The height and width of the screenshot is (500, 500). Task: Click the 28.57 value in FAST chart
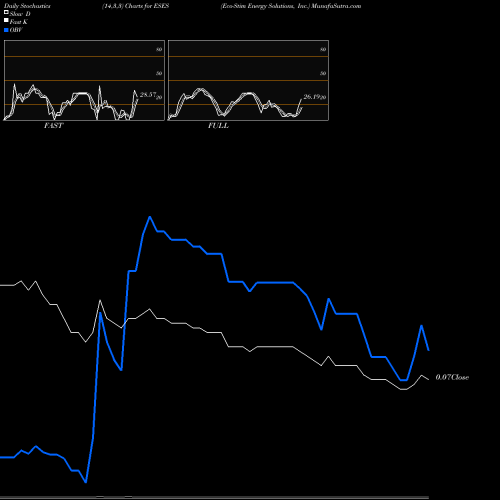tap(148, 95)
